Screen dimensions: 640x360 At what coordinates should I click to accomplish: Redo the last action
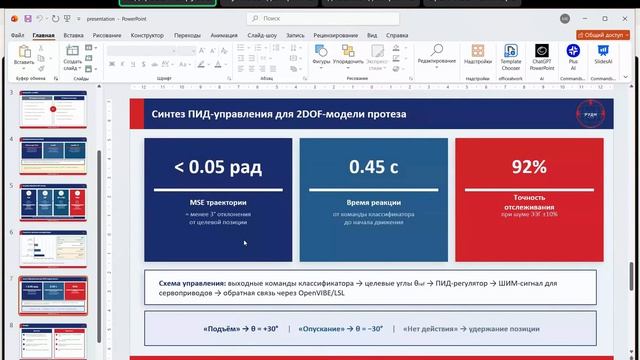click(x=56, y=19)
